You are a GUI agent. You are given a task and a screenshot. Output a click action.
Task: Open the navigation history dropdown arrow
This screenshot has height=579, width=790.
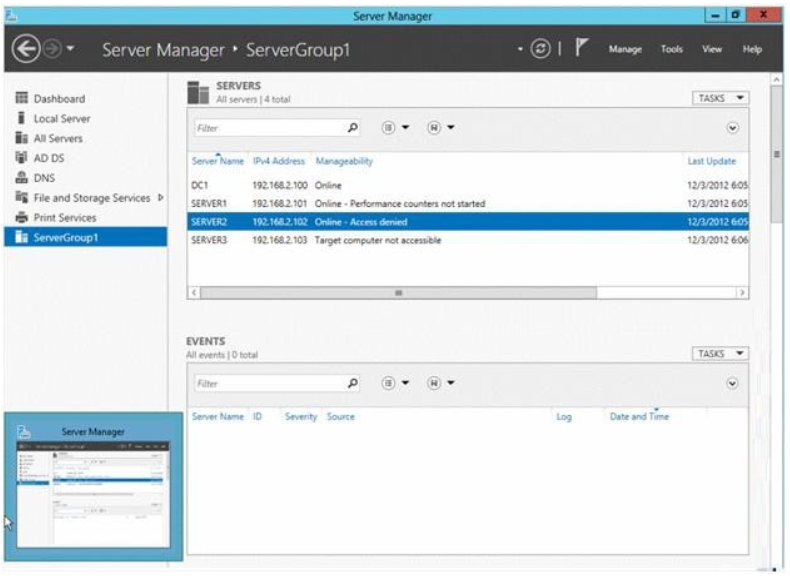coord(71,48)
